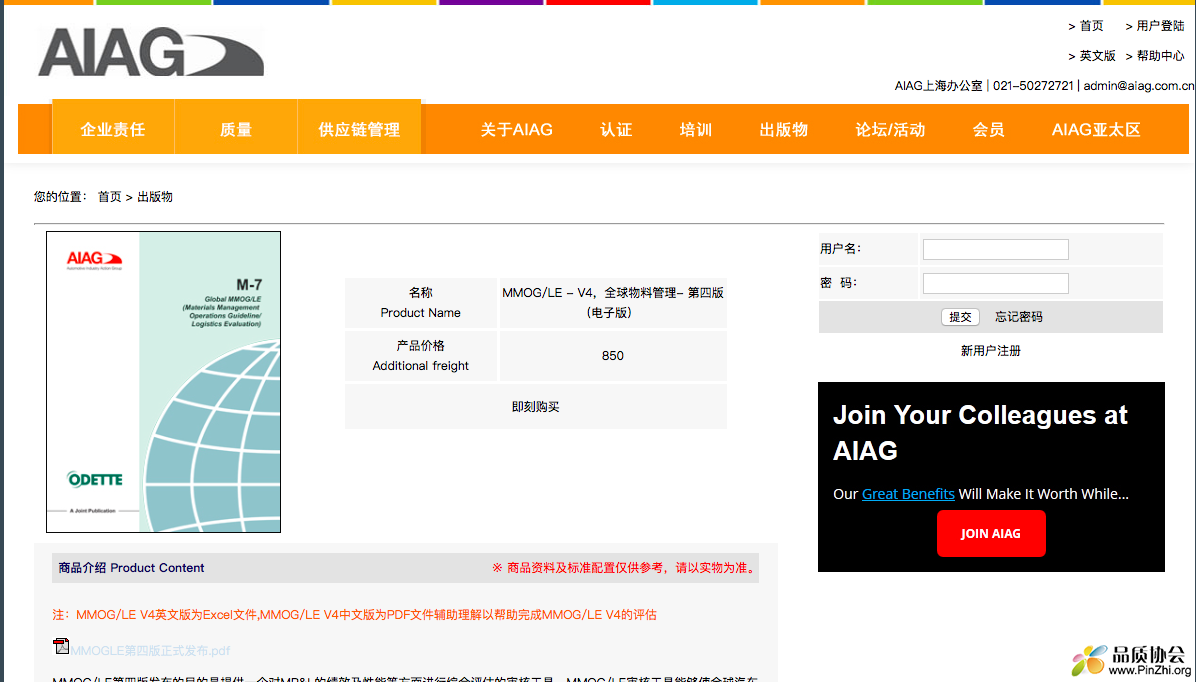
Task: Select AIAG亚太区 in navigation
Action: point(1096,130)
